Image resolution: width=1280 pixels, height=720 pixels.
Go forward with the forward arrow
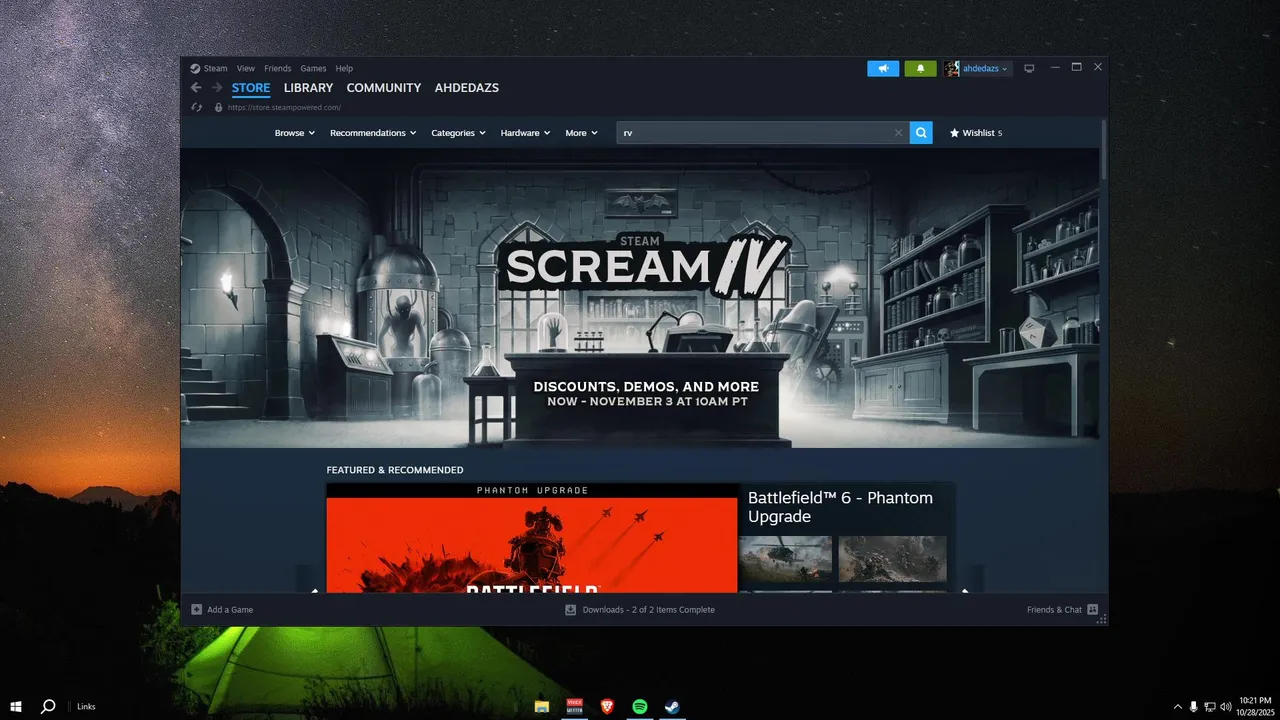[217, 88]
